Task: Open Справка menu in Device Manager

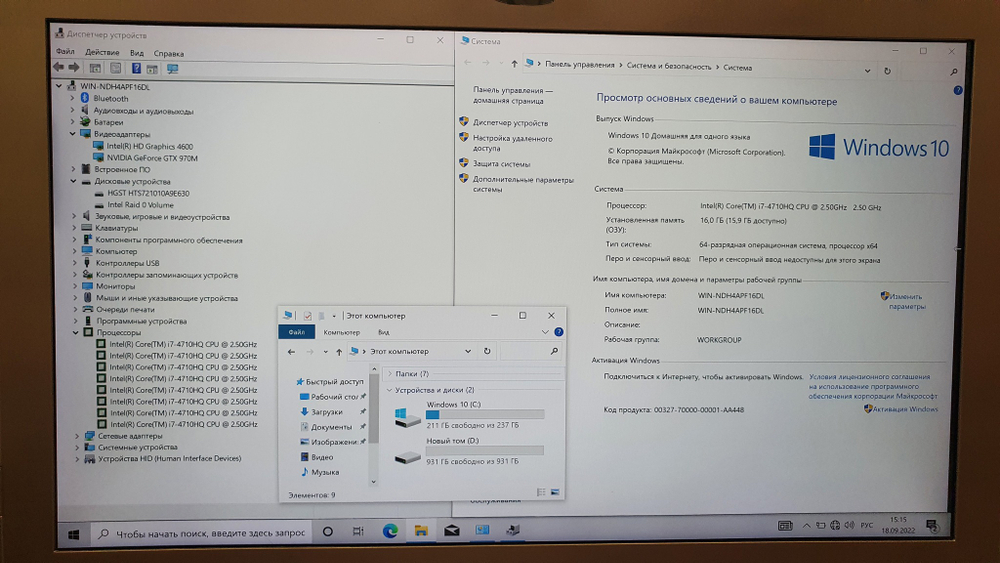Action: pos(168,54)
